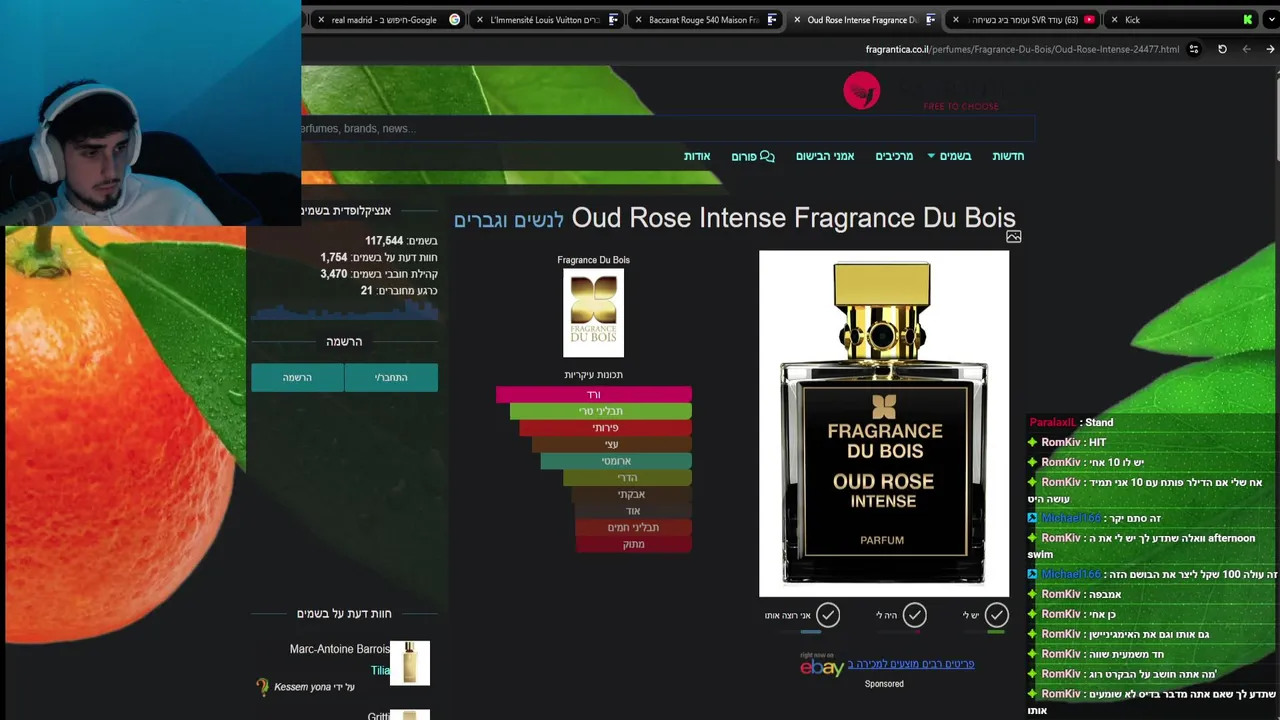
Task: Click the מתוק accord bar
Action: [634, 544]
